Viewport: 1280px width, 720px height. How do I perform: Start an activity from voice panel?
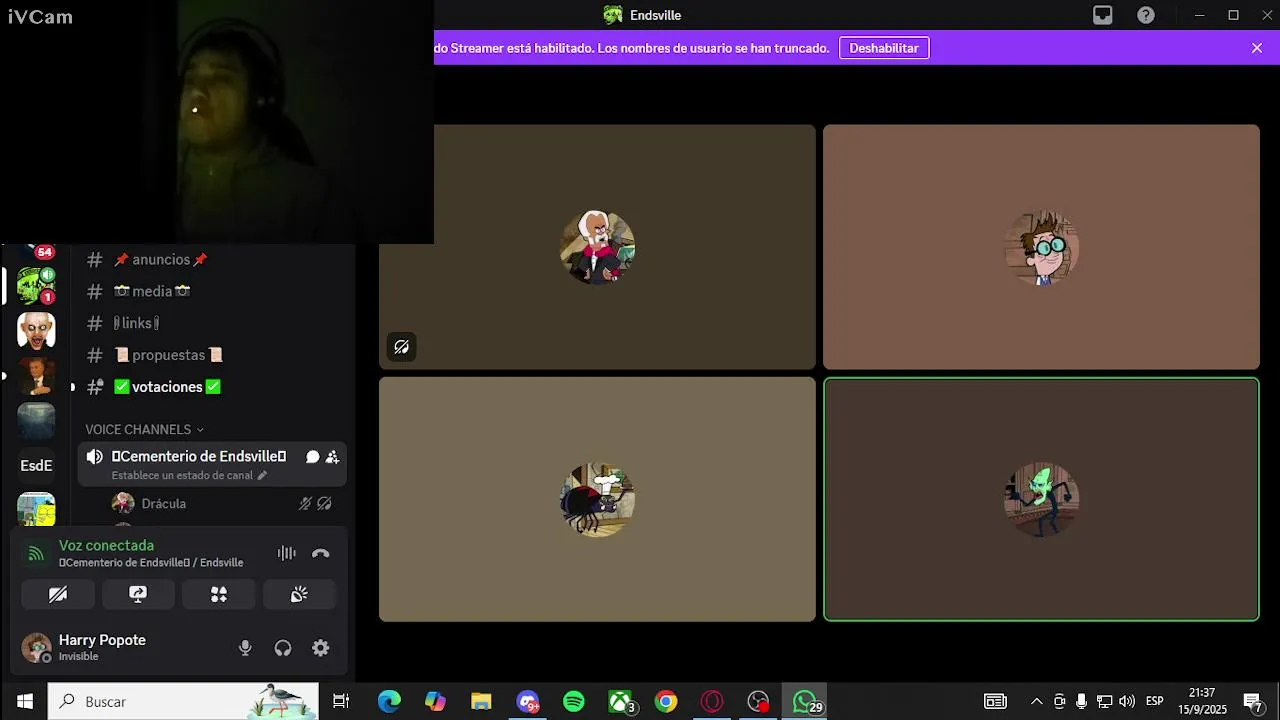point(219,594)
